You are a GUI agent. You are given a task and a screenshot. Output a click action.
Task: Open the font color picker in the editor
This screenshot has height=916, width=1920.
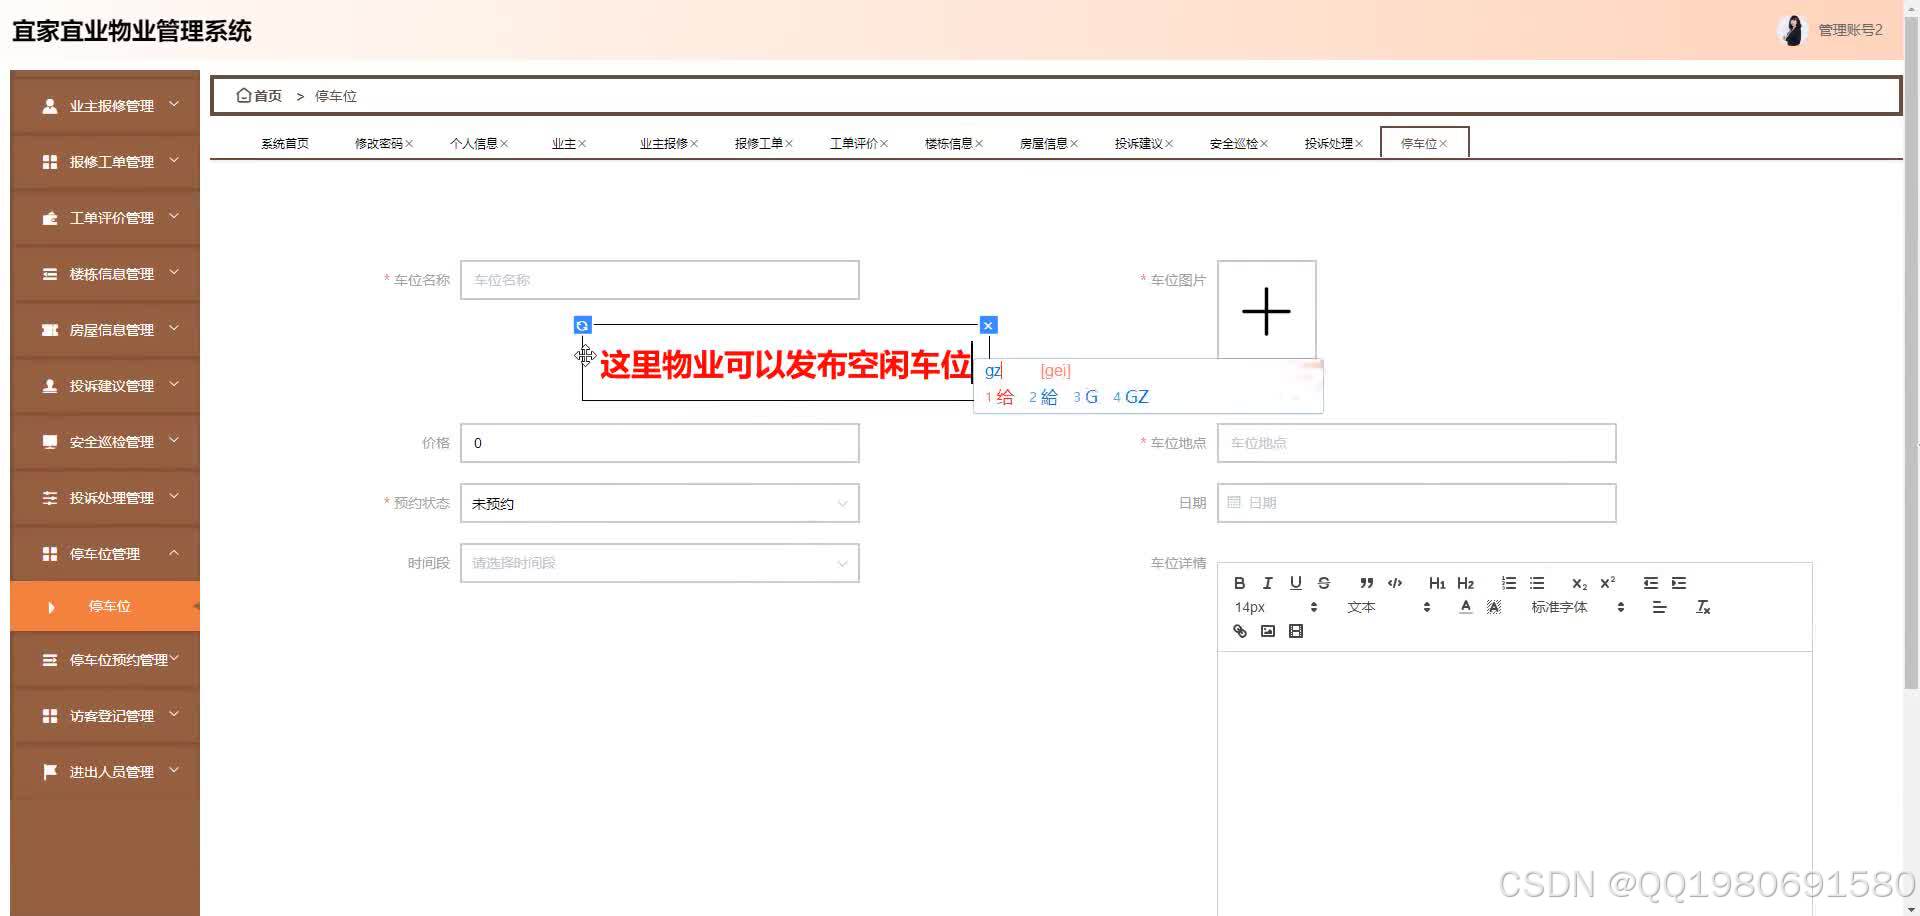click(x=1464, y=607)
